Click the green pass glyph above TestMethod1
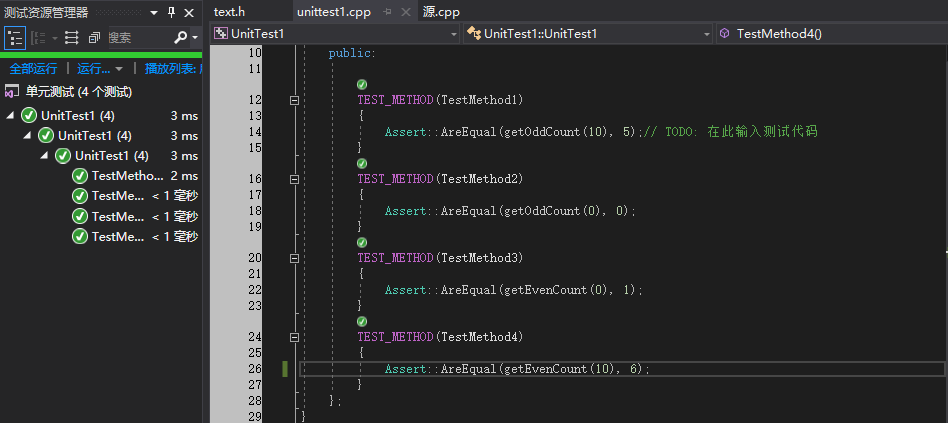 pos(362,85)
